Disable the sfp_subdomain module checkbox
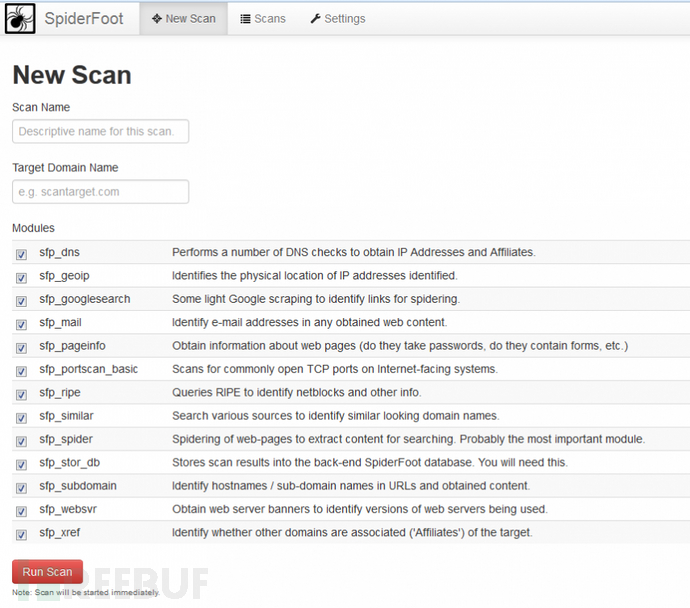This screenshot has height=608, width=690. click(x=21, y=488)
